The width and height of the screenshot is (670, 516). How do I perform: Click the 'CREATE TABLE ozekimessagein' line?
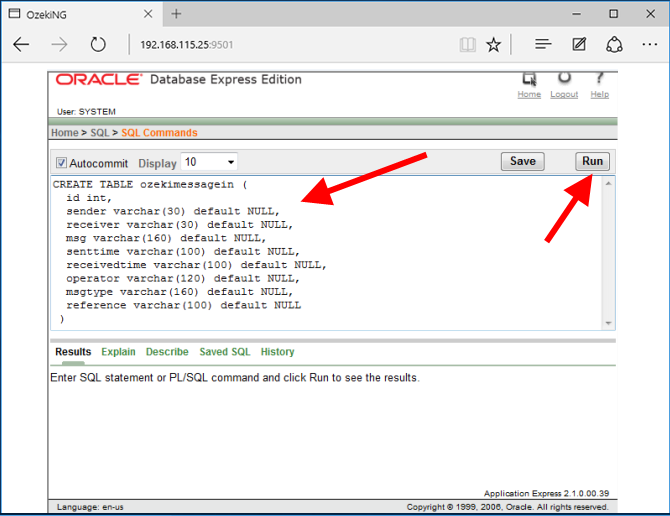point(150,185)
